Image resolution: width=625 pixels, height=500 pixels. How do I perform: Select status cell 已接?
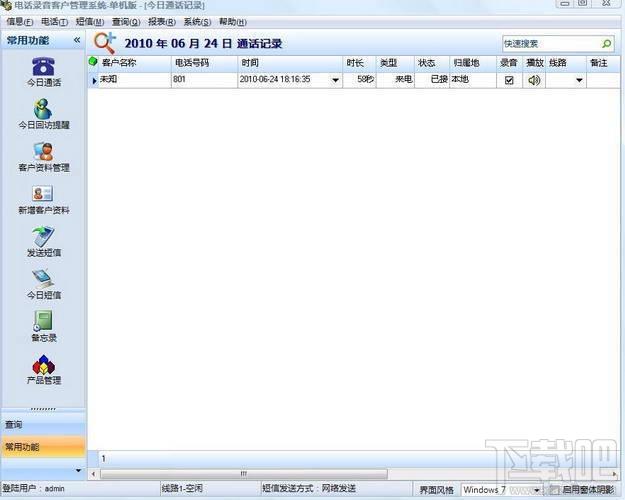pyautogui.click(x=432, y=80)
